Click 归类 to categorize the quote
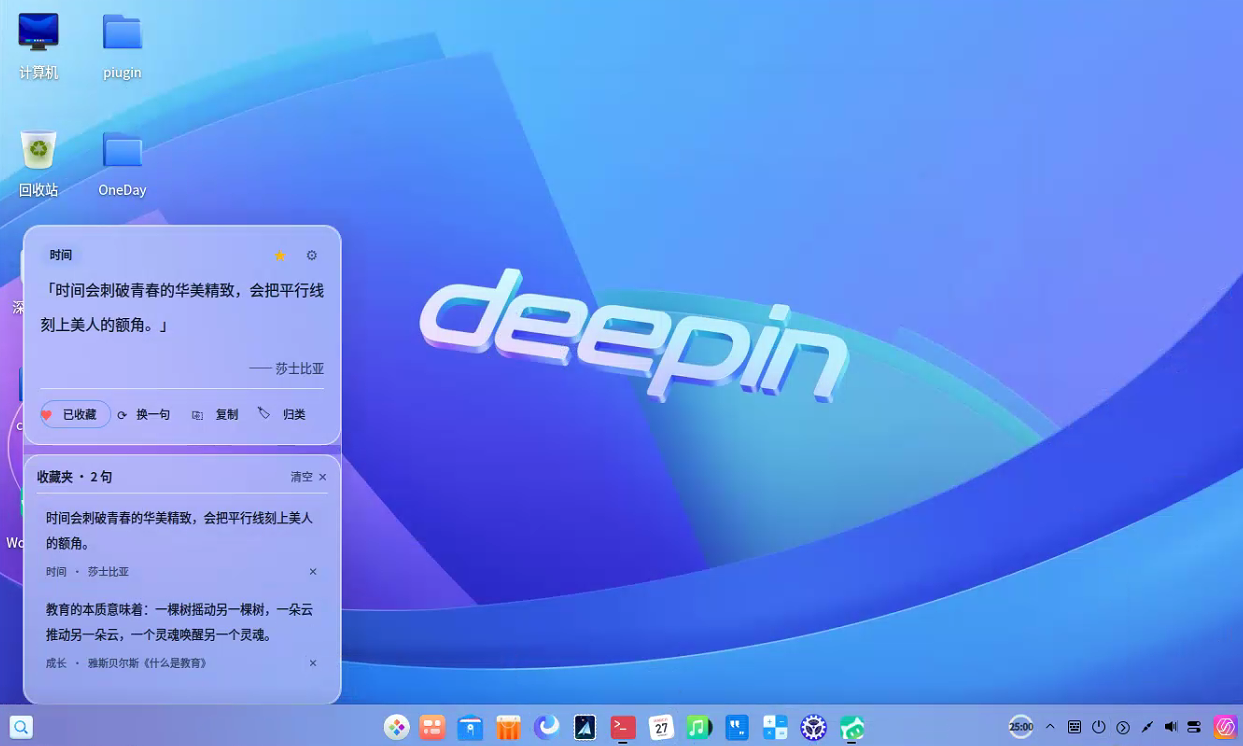This screenshot has width=1243, height=746. pos(282,414)
